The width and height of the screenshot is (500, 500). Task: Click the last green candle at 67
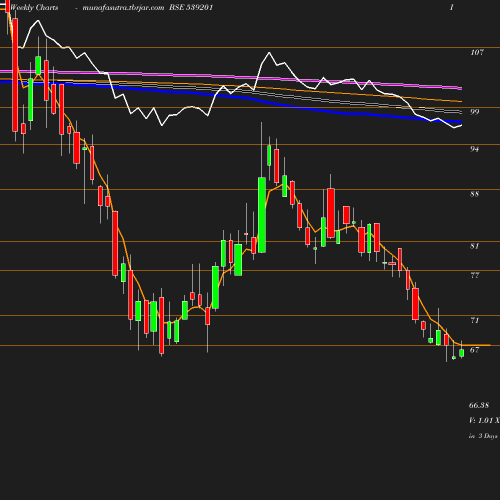coord(462,353)
